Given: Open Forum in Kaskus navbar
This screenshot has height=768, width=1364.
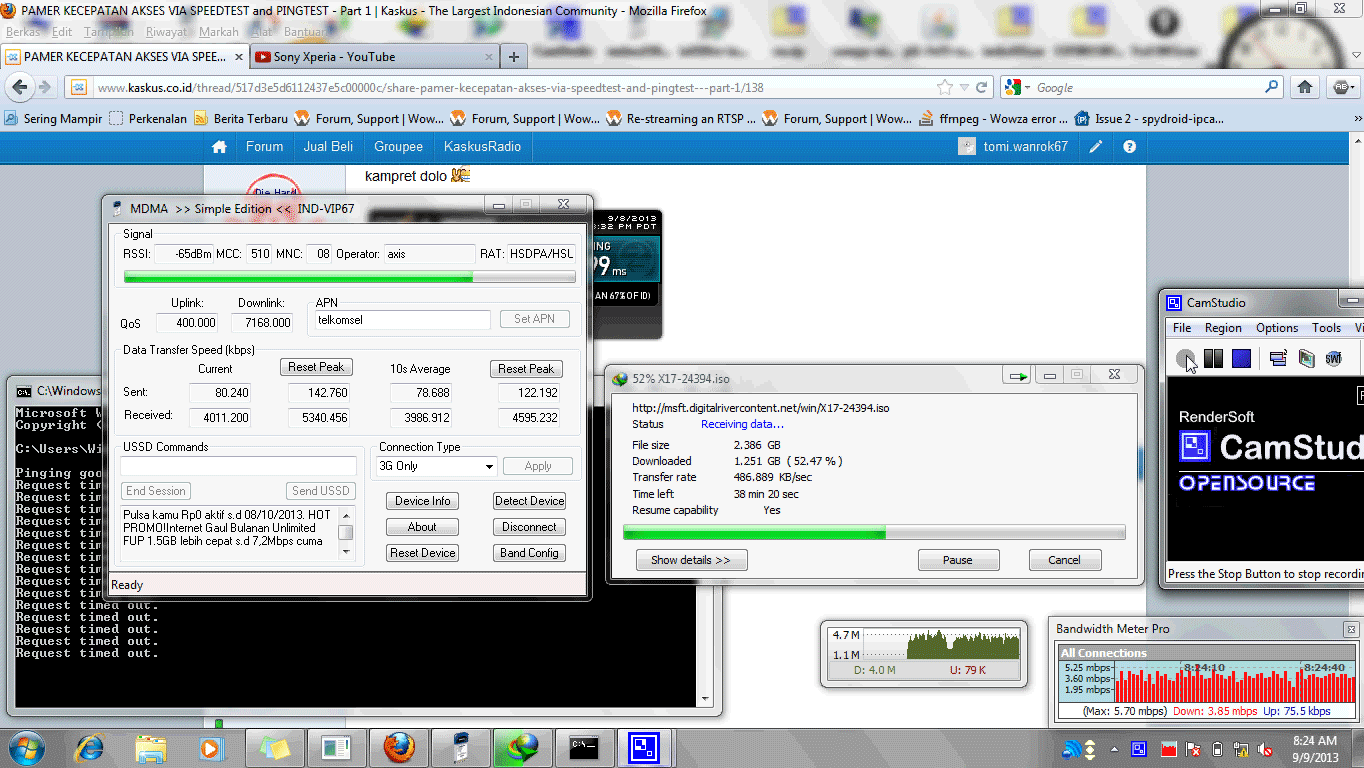Looking at the screenshot, I should 264,146.
